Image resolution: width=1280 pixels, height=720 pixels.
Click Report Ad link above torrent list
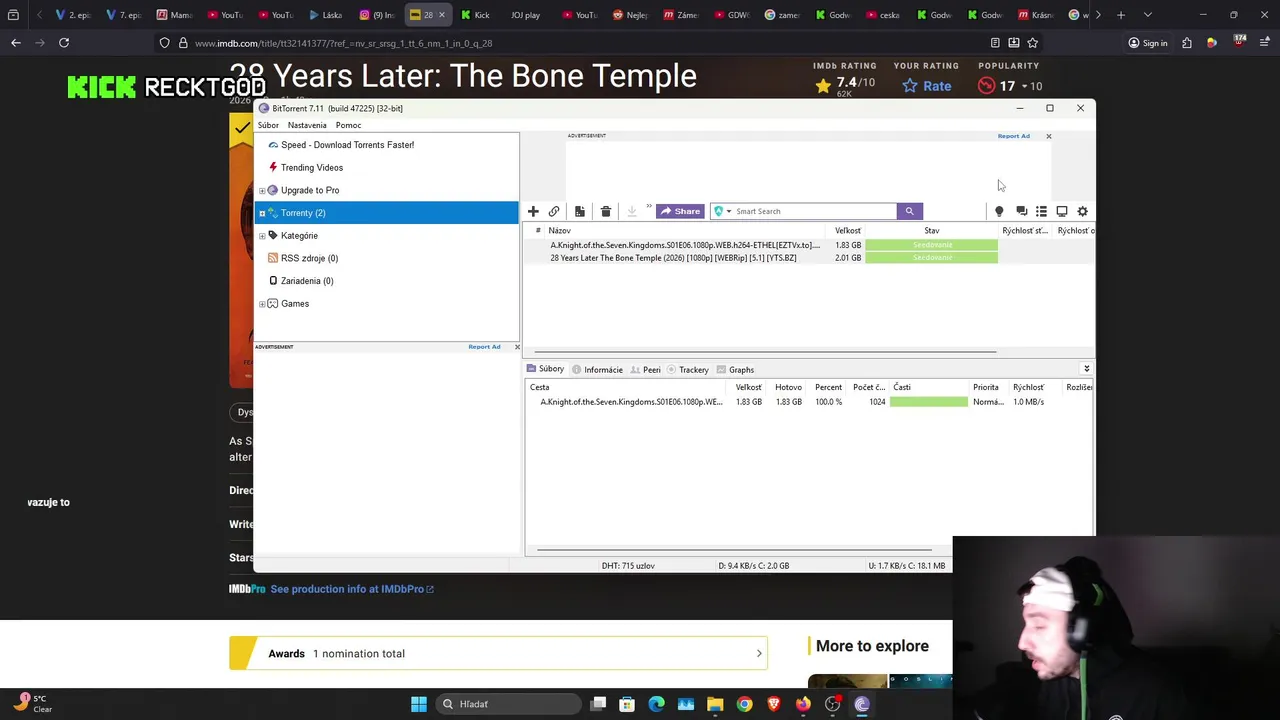[1013, 136]
